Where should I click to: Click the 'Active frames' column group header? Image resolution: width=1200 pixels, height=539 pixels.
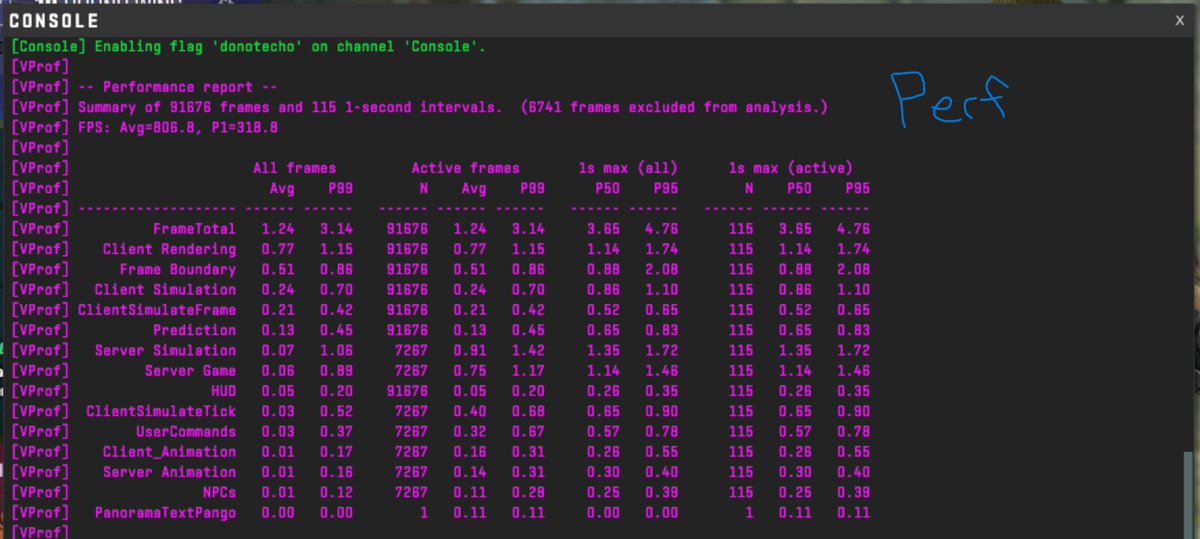[x=465, y=168]
